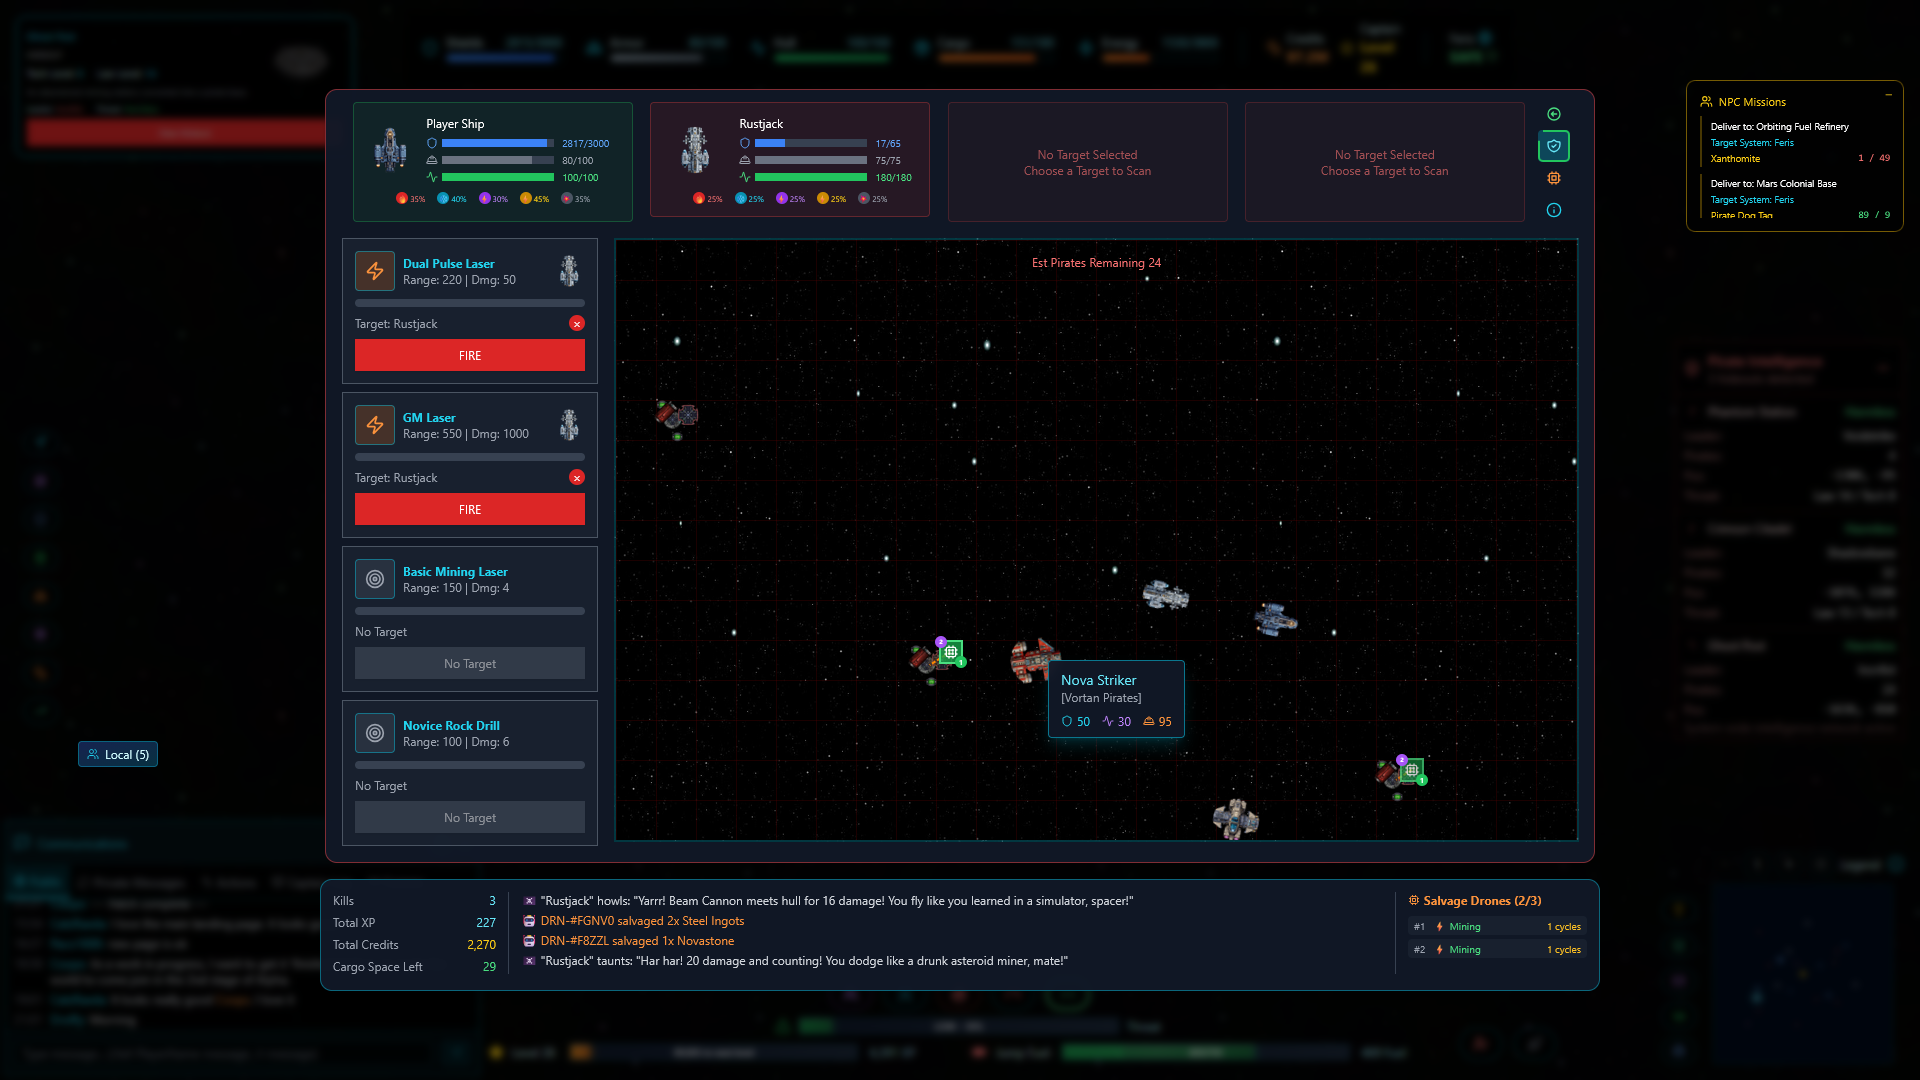Click the green back arrow icon
Image resolution: width=1920 pixels, height=1080 pixels.
click(1554, 114)
